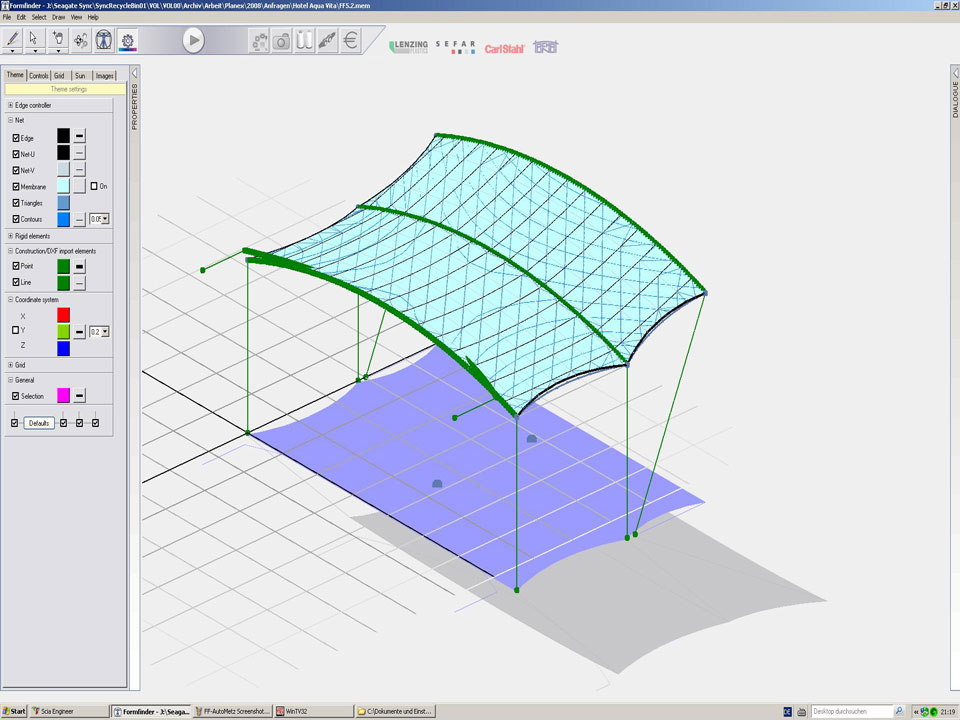The image size is (960, 720).
Task: Select the pencil draw tool
Action: (x=12, y=39)
